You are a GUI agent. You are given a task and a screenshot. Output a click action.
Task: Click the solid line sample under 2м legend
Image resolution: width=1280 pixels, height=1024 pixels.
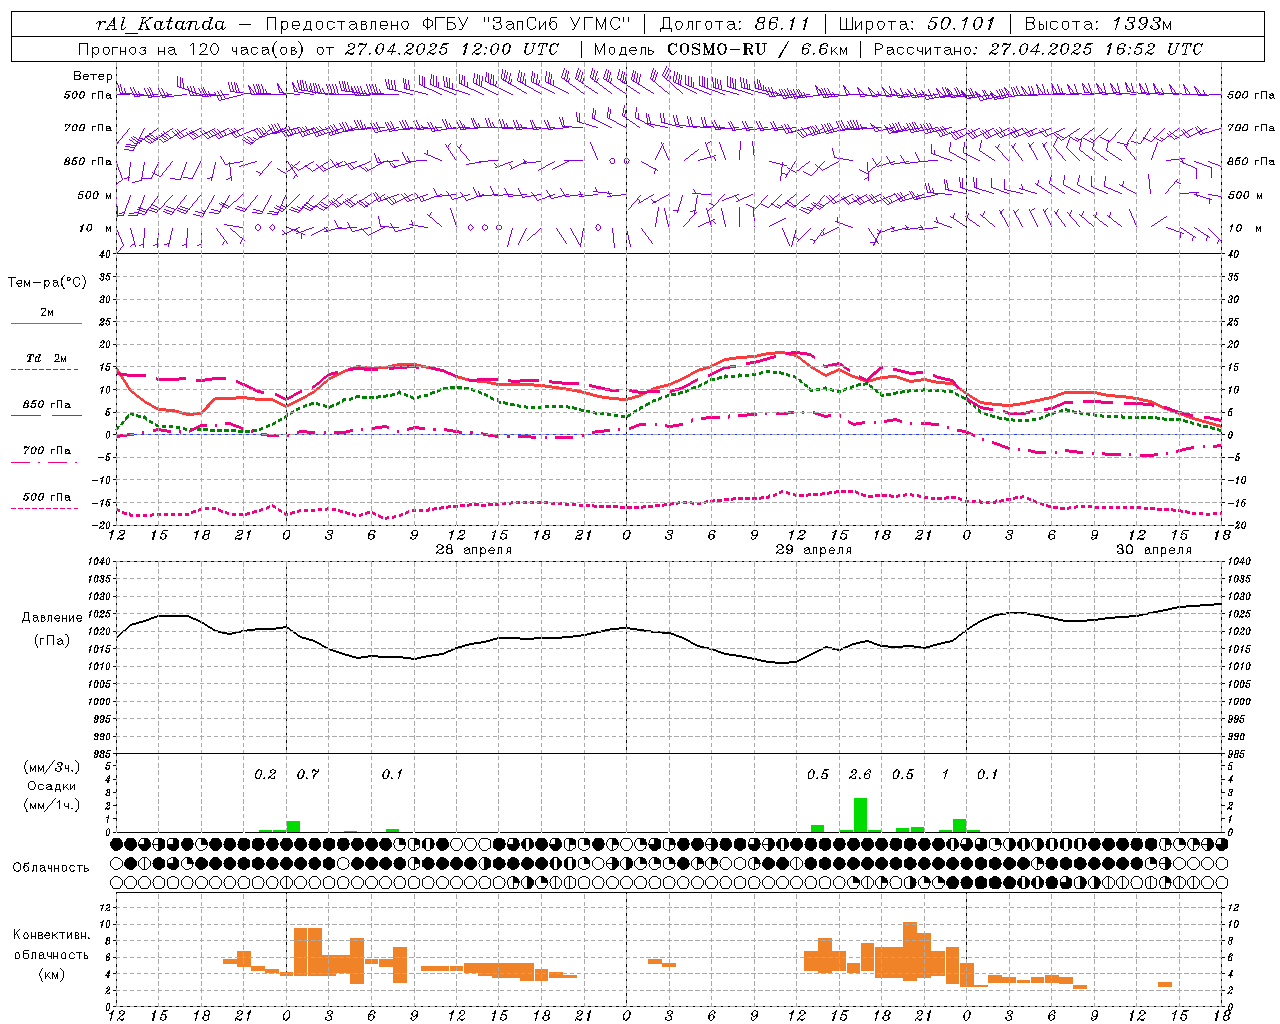46,324
